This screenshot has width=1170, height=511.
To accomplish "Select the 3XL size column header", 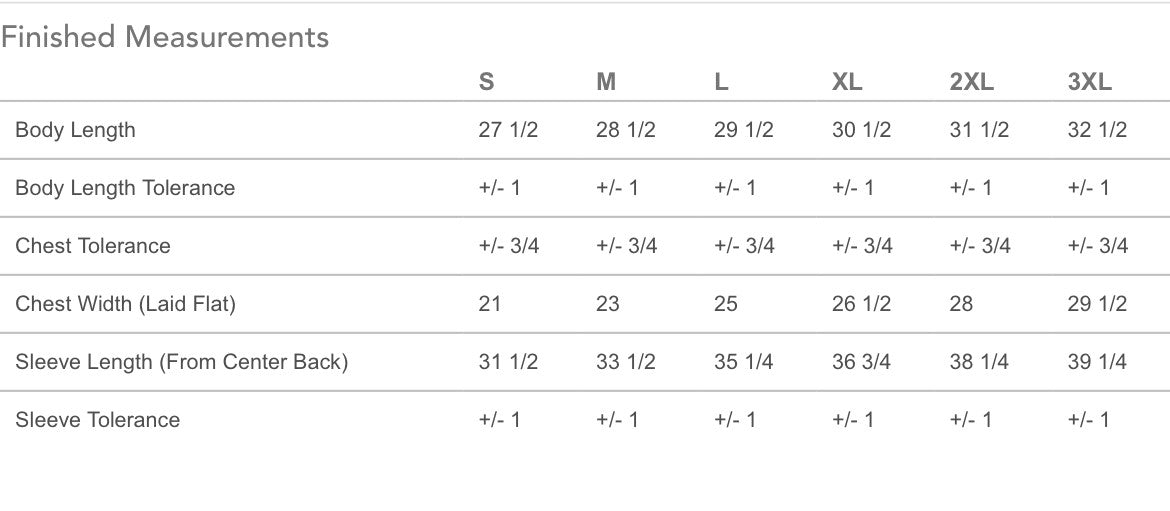I will click(x=1090, y=83).
